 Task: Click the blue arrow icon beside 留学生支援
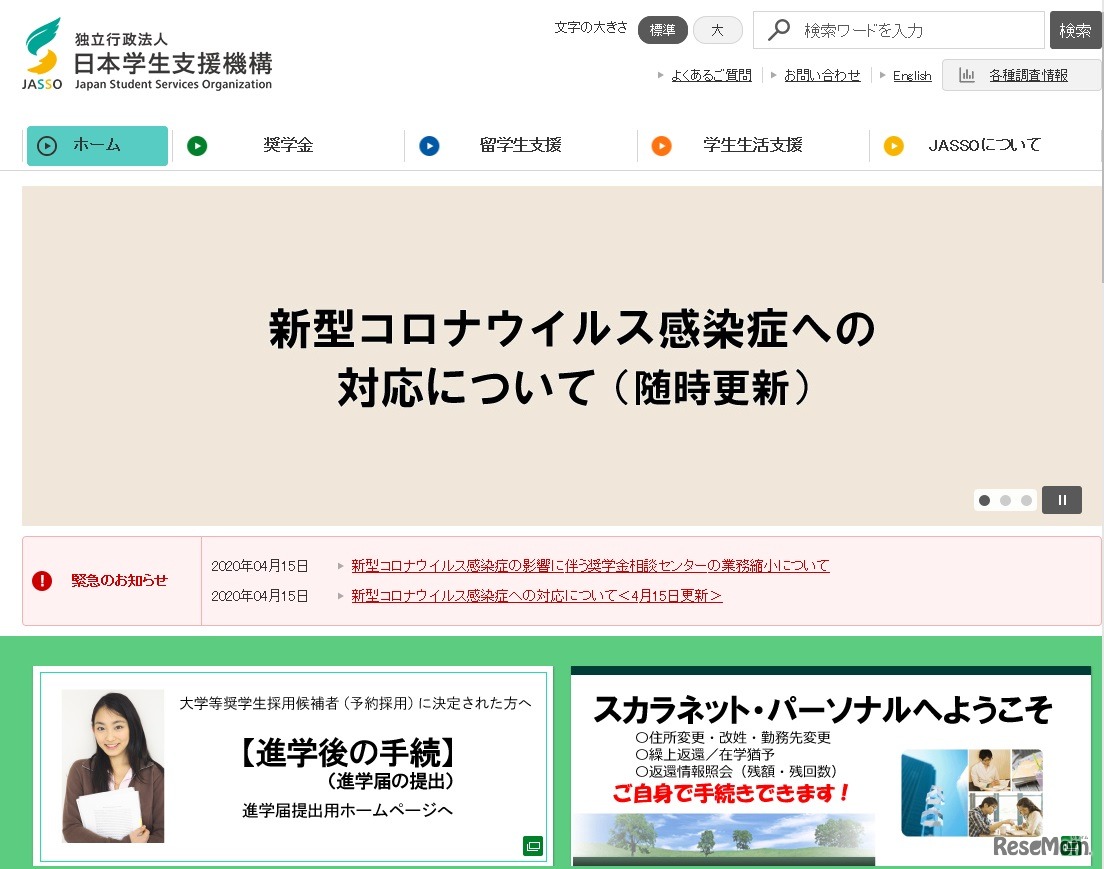429,145
